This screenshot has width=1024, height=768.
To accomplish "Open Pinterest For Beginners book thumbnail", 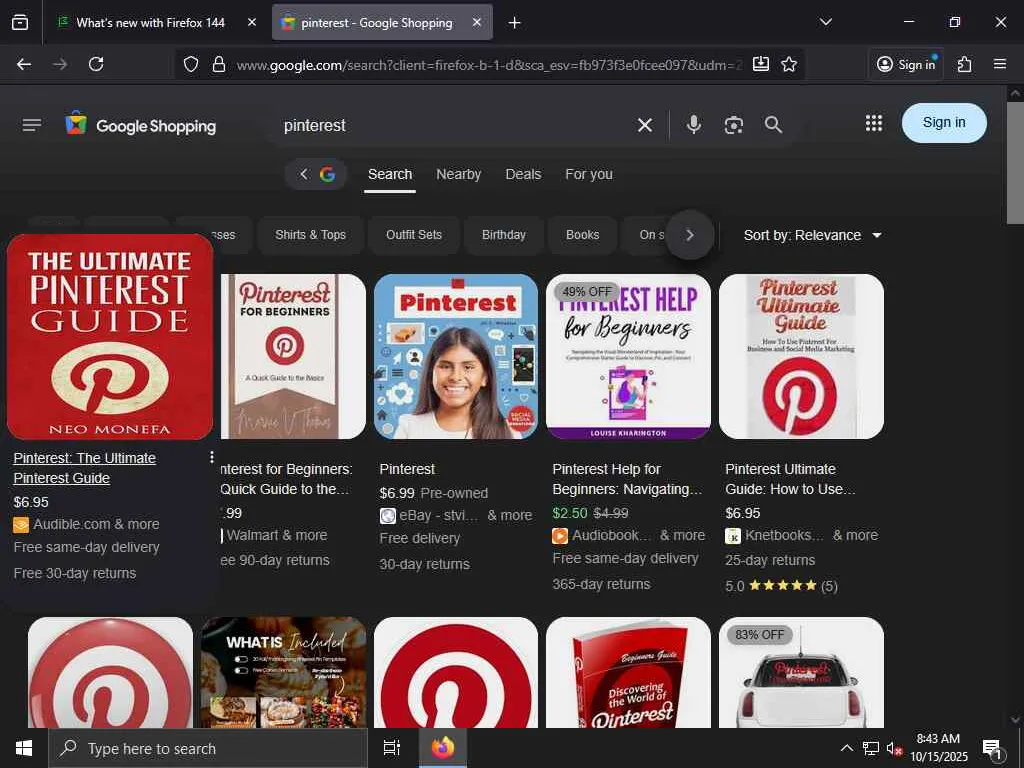I will 293,357.
